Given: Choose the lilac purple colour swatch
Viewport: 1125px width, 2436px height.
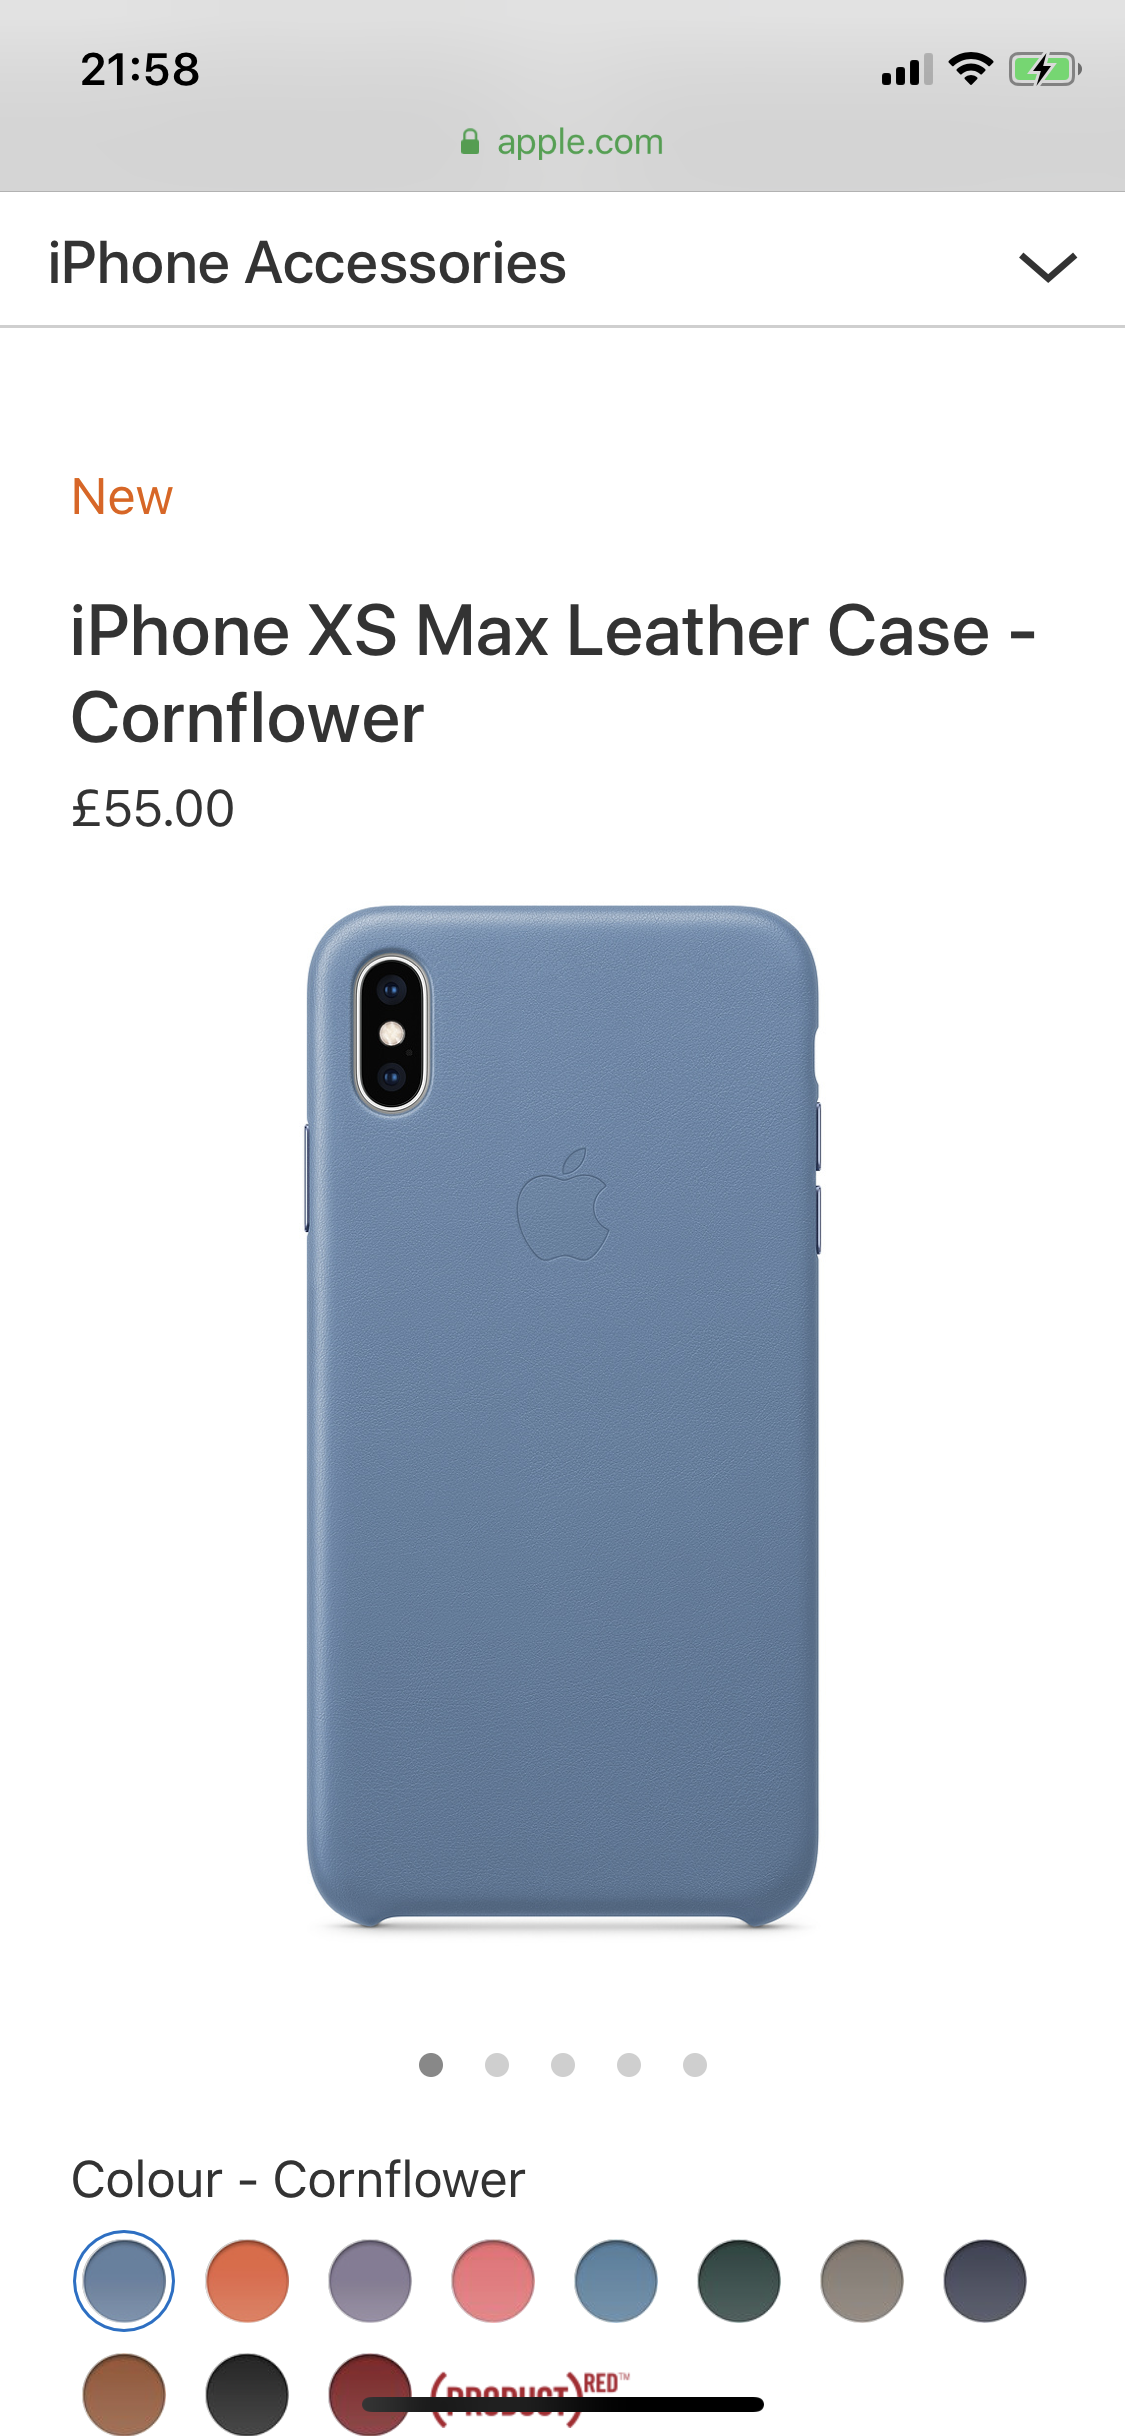Looking at the screenshot, I should 370,2281.
